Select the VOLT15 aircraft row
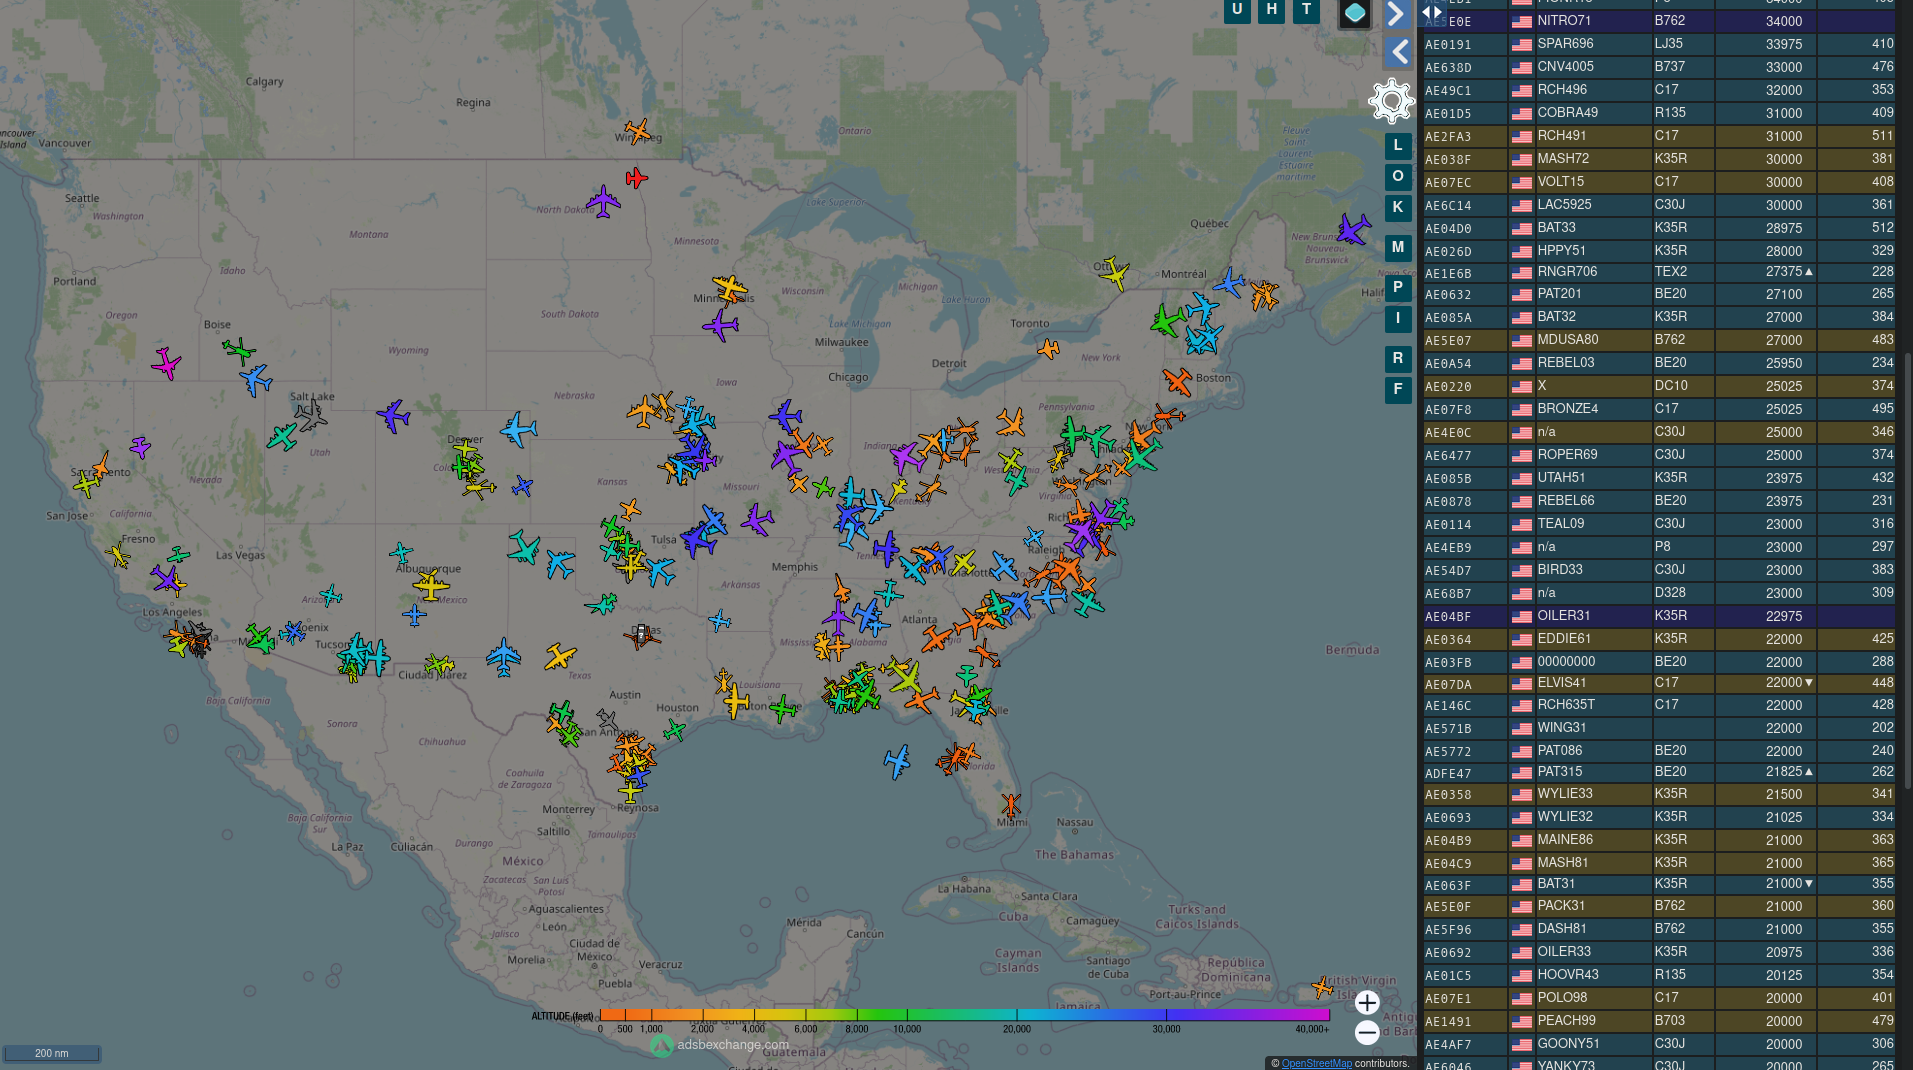Screen dimensions: 1913x1070 (1659, 182)
